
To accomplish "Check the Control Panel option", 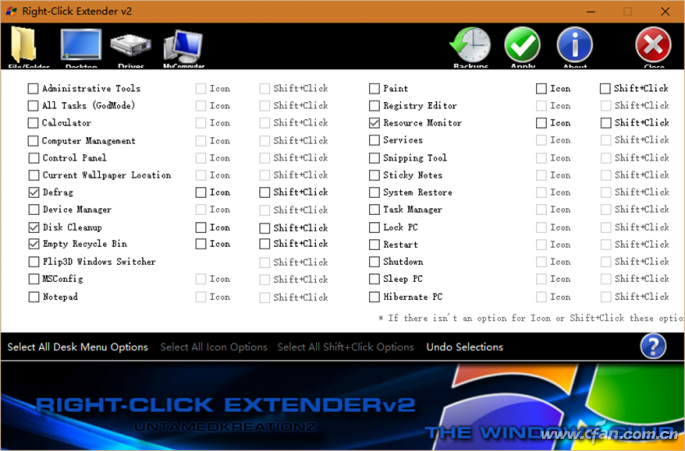I will tap(33, 158).
